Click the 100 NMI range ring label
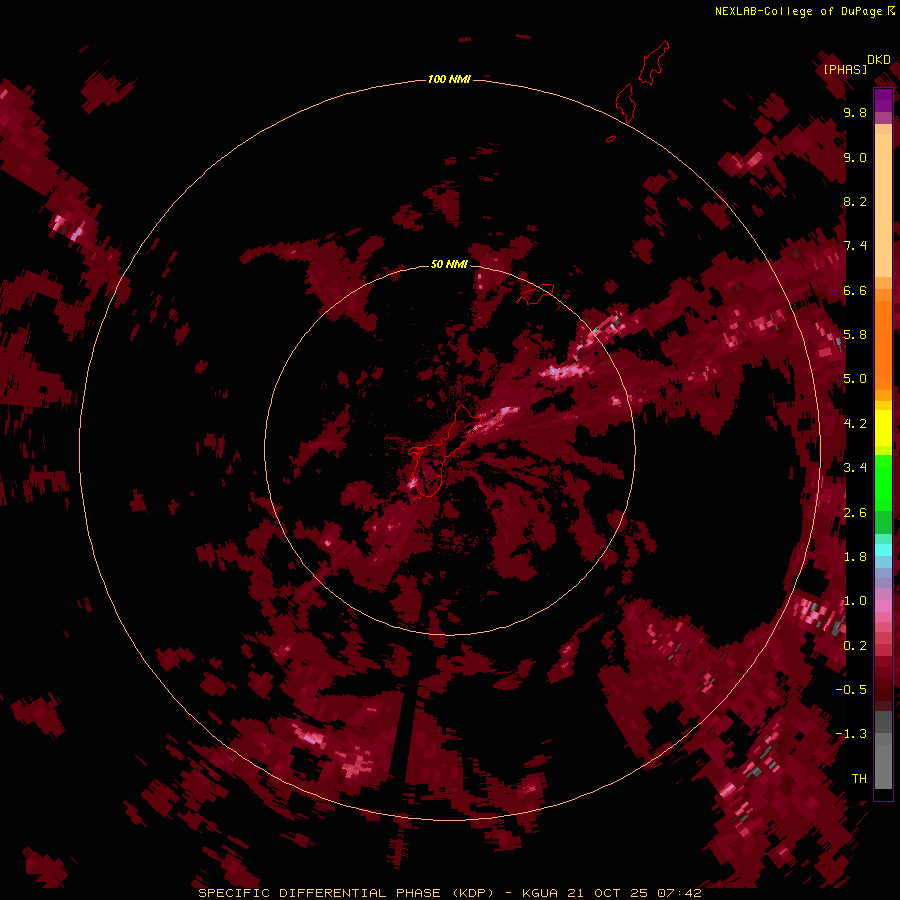 [x=449, y=79]
